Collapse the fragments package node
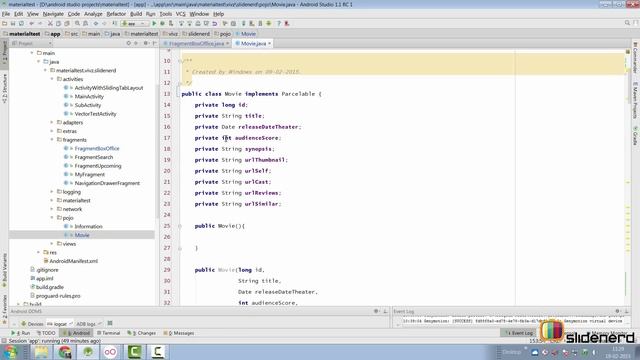Image resolution: width=640 pixels, height=360 pixels. pyautogui.click(x=52, y=140)
